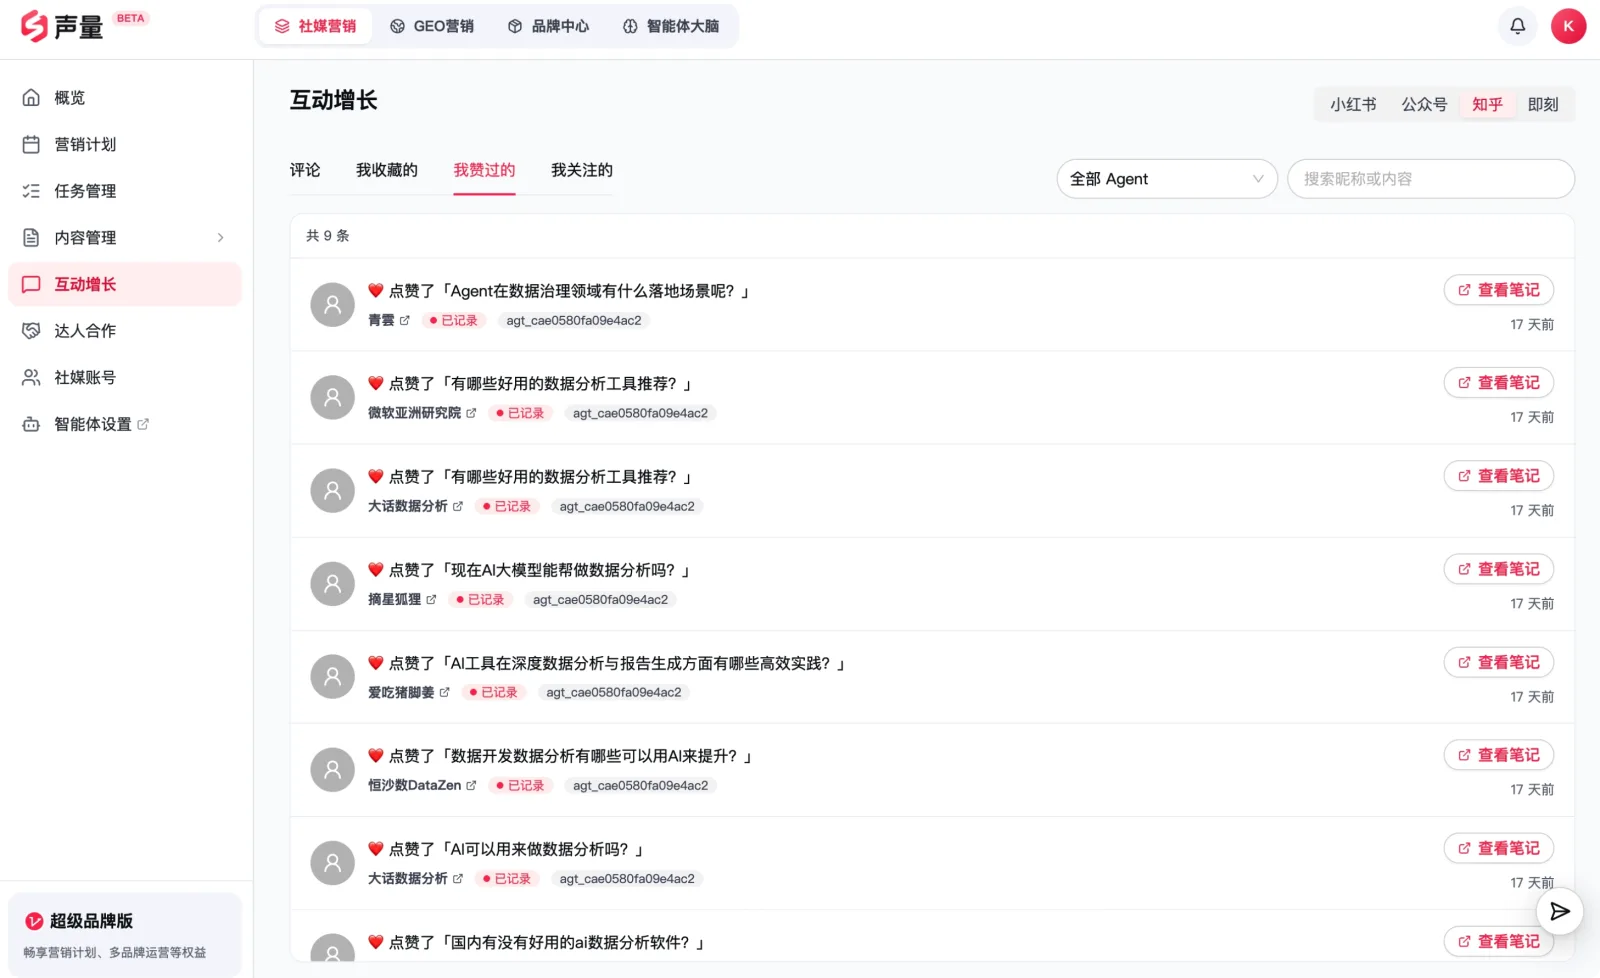Open external link icon beside 恒沙数DataZen

coord(471,786)
